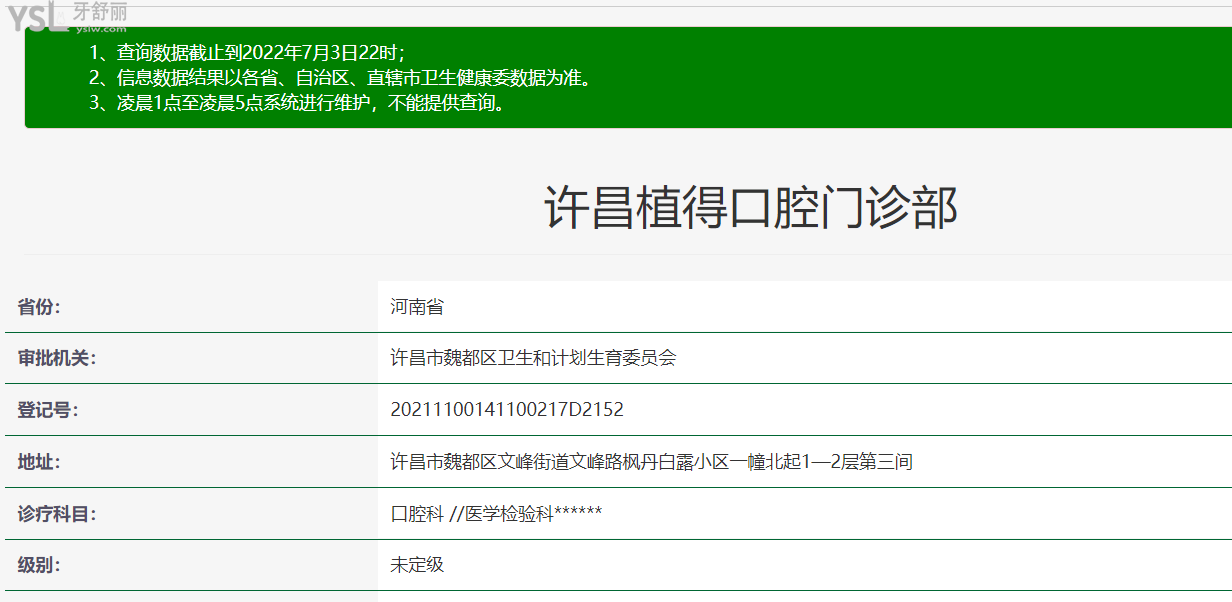The height and width of the screenshot is (602, 1232).
Task: Click the 河南省 value
Action: (417, 306)
